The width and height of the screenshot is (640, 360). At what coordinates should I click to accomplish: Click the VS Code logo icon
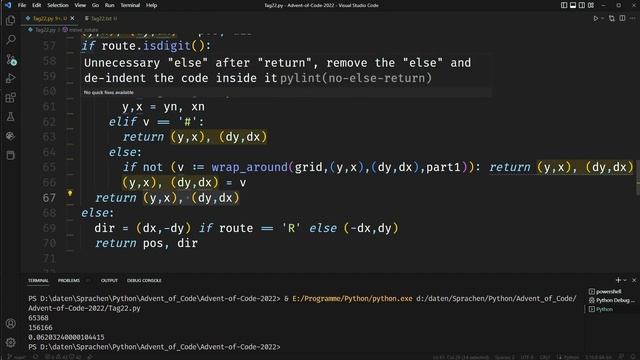(x=8, y=5)
